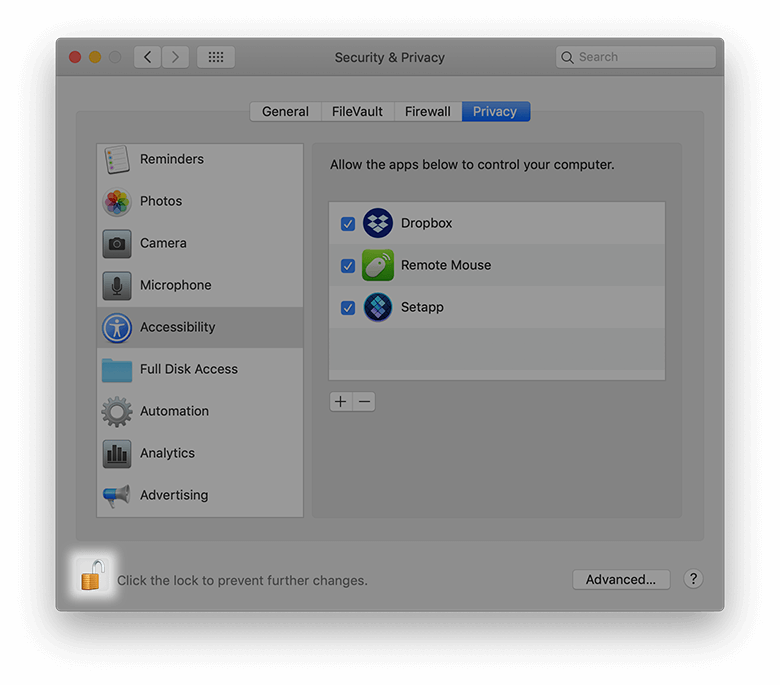Add an app with the plus button

[x=341, y=401]
